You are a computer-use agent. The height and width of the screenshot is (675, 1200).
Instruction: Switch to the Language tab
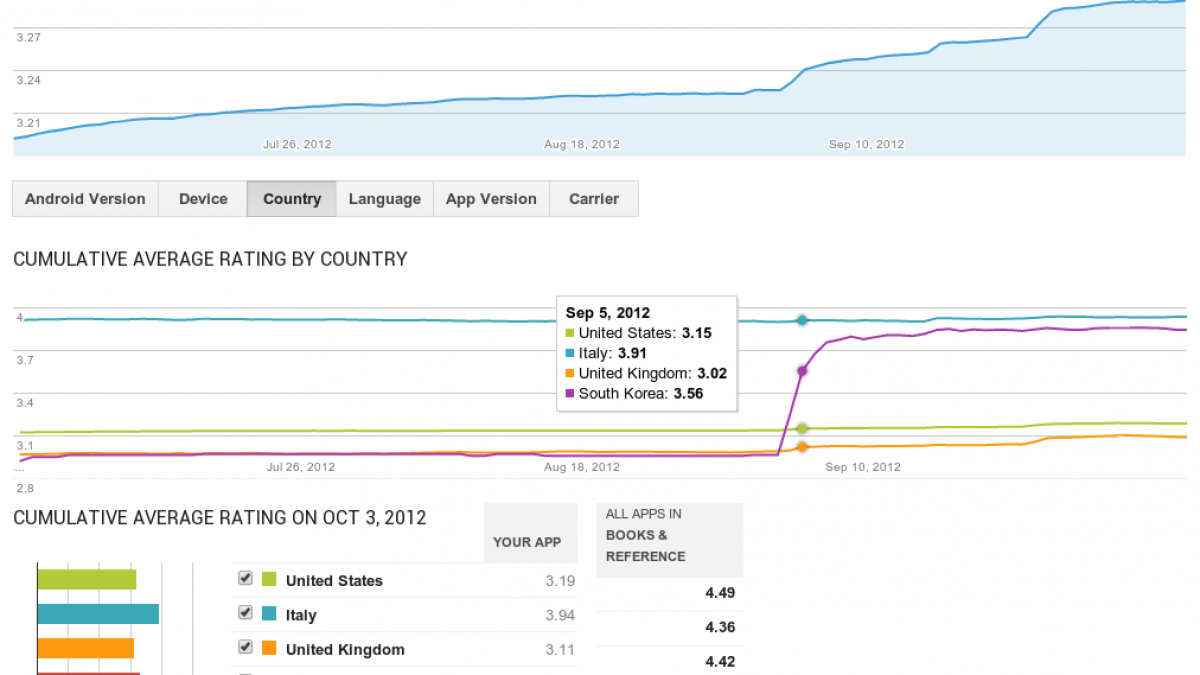coord(384,199)
